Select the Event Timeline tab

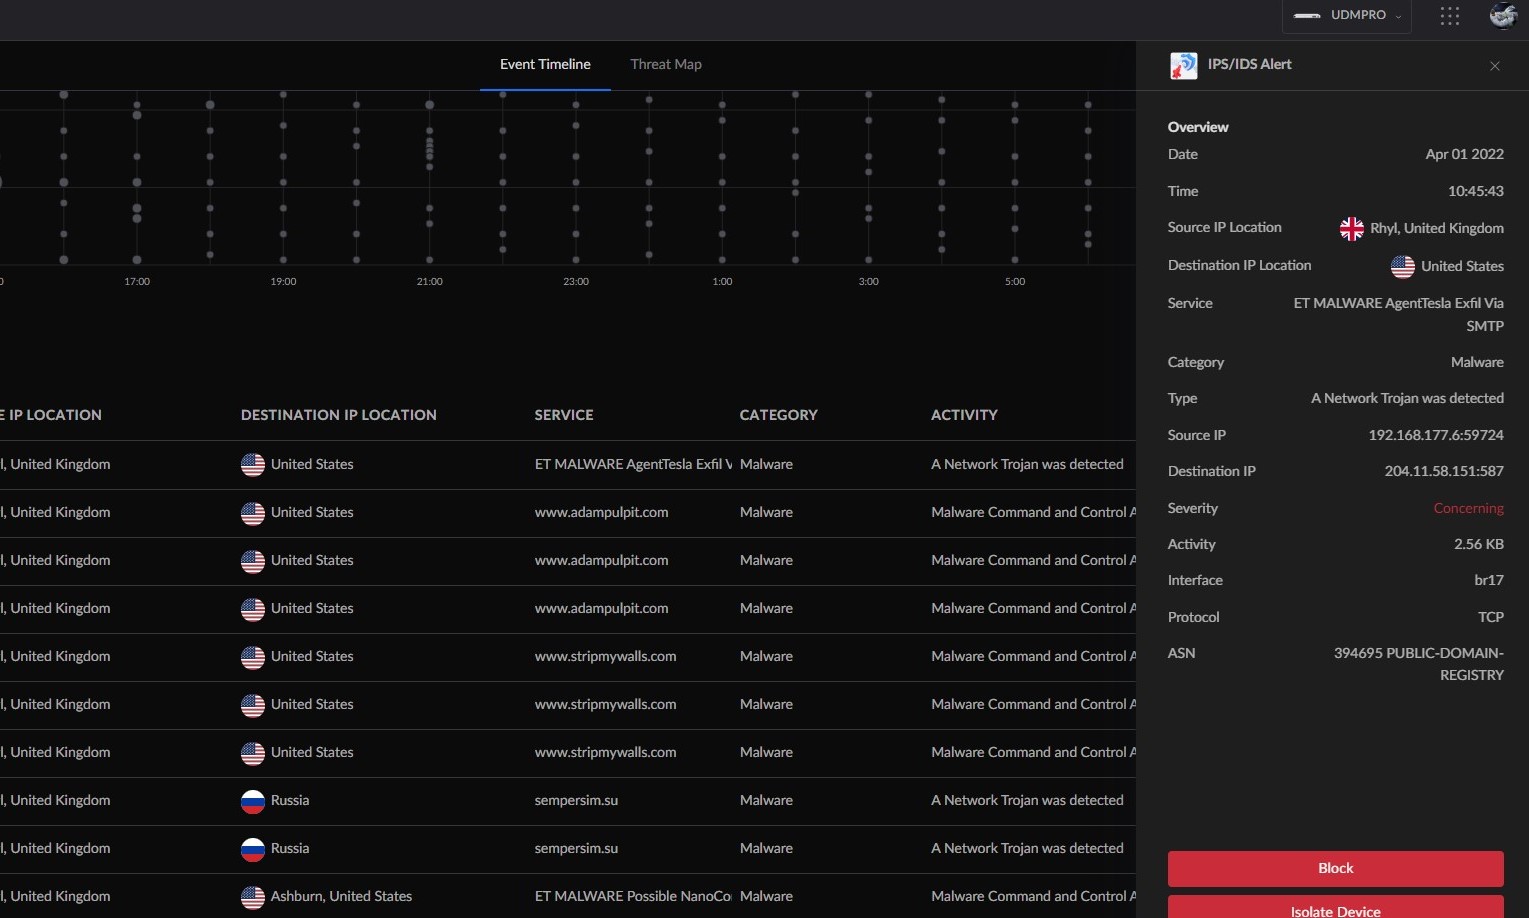(545, 64)
